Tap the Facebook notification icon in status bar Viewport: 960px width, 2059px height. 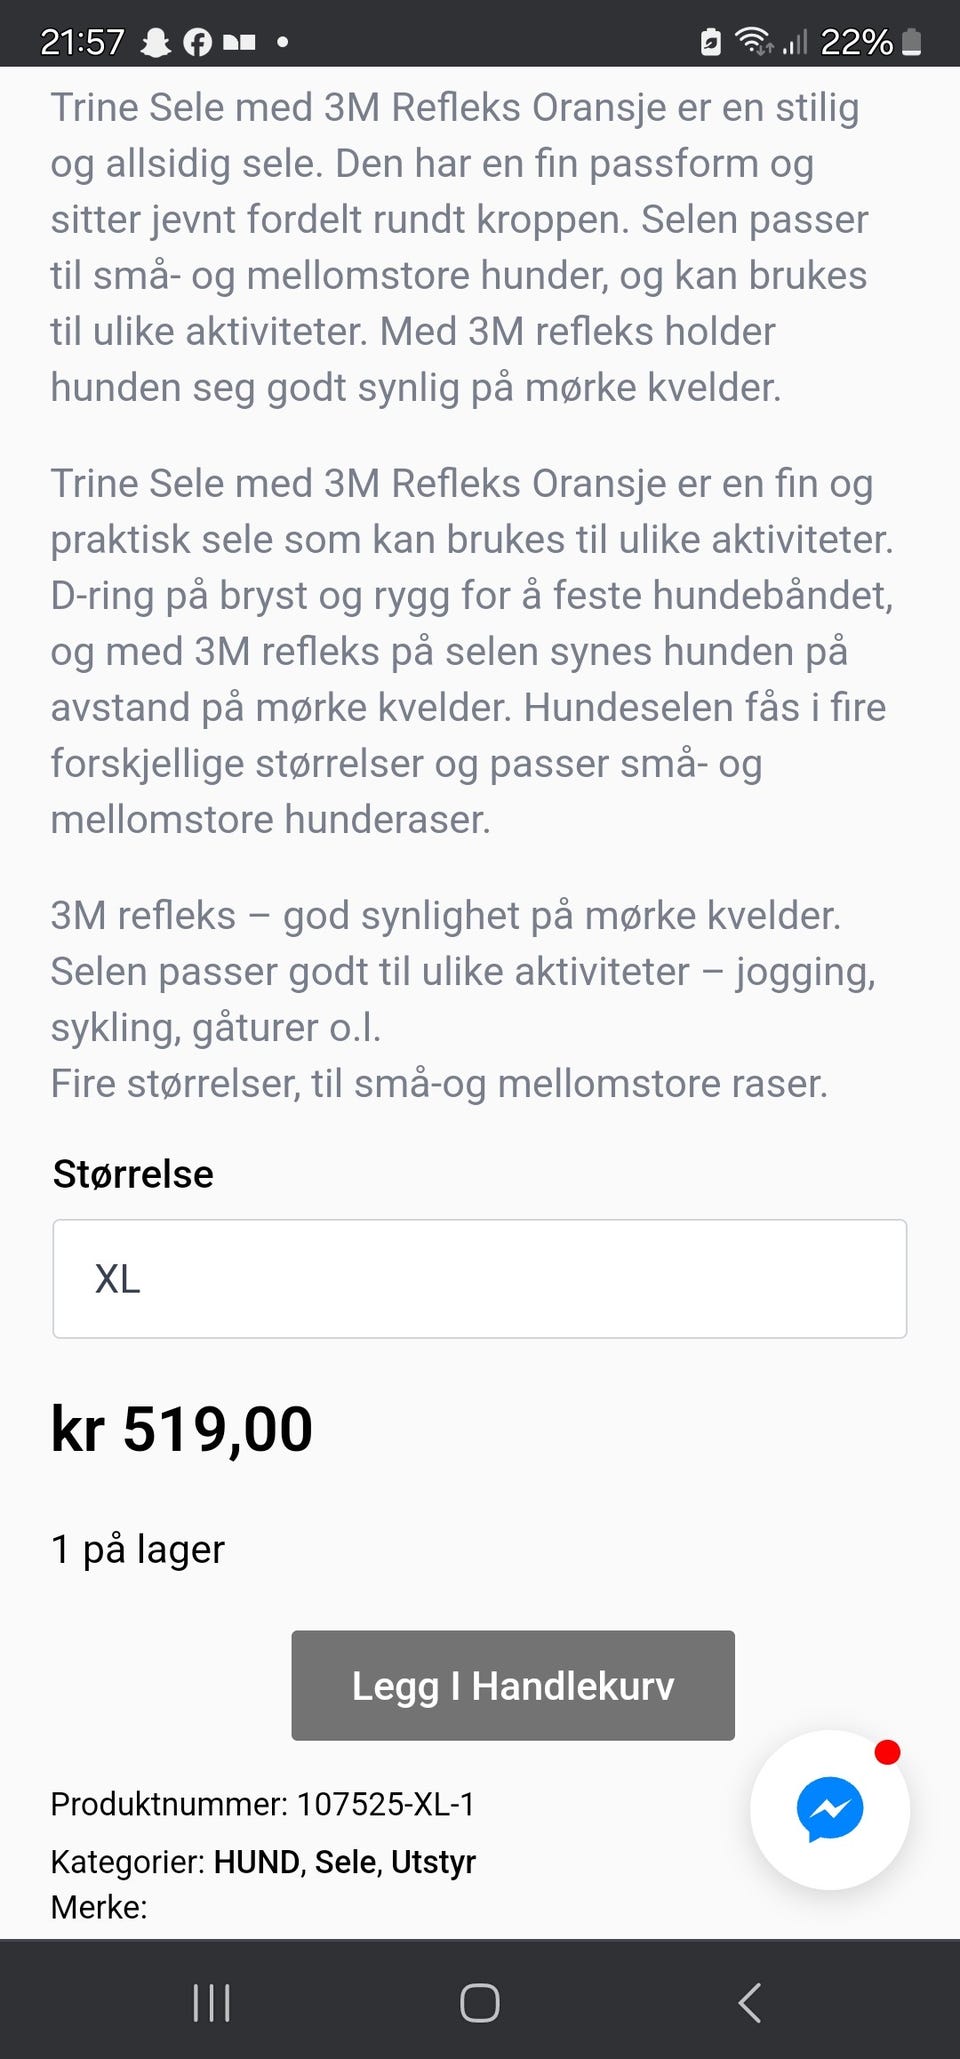tap(197, 42)
